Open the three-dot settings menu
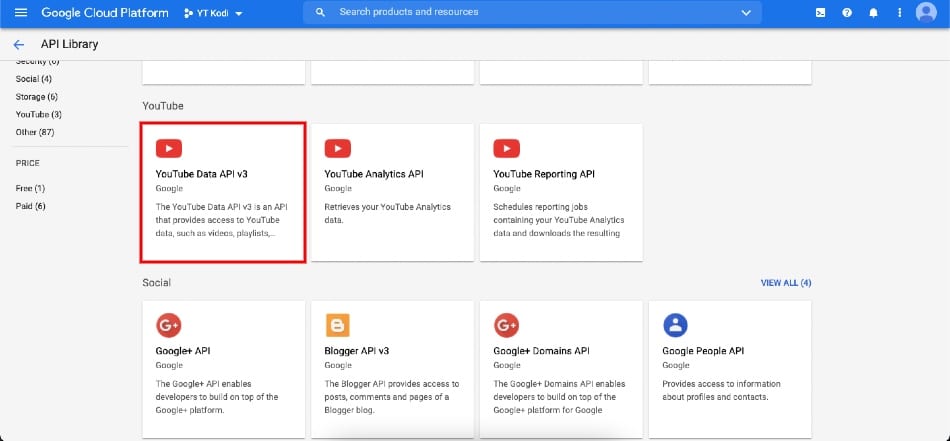This screenshot has width=950, height=441. click(x=899, y=13)
